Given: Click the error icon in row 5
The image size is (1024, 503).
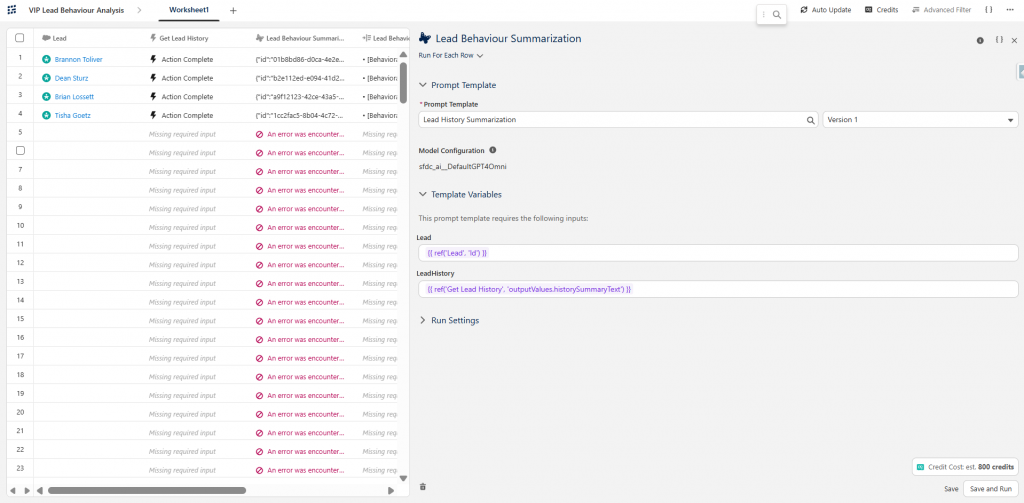Looking at the screenshot, I should 260,134.
